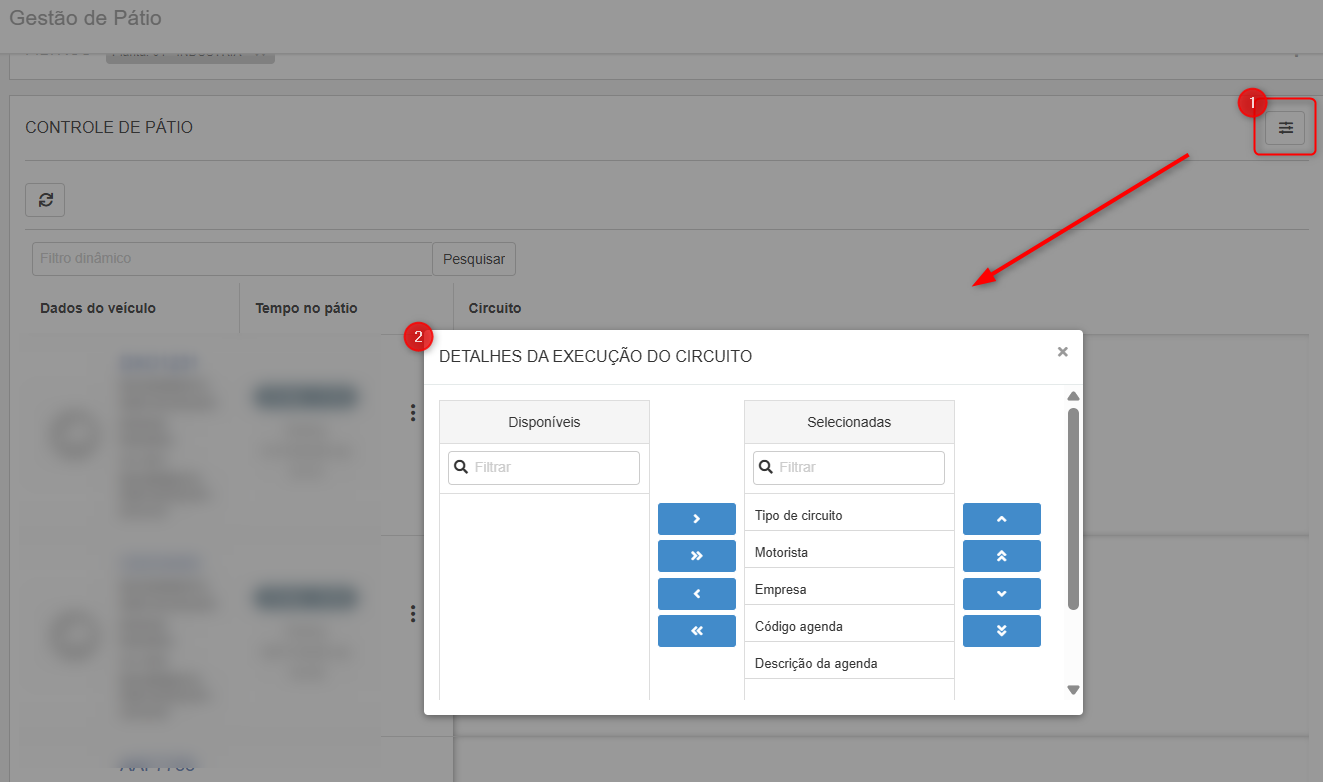Image resolution: width=1323 pixels, height=782 pixels.
Task: Move selected item to Selecionadas with single right arrow
Action: (x=697, y=519)
